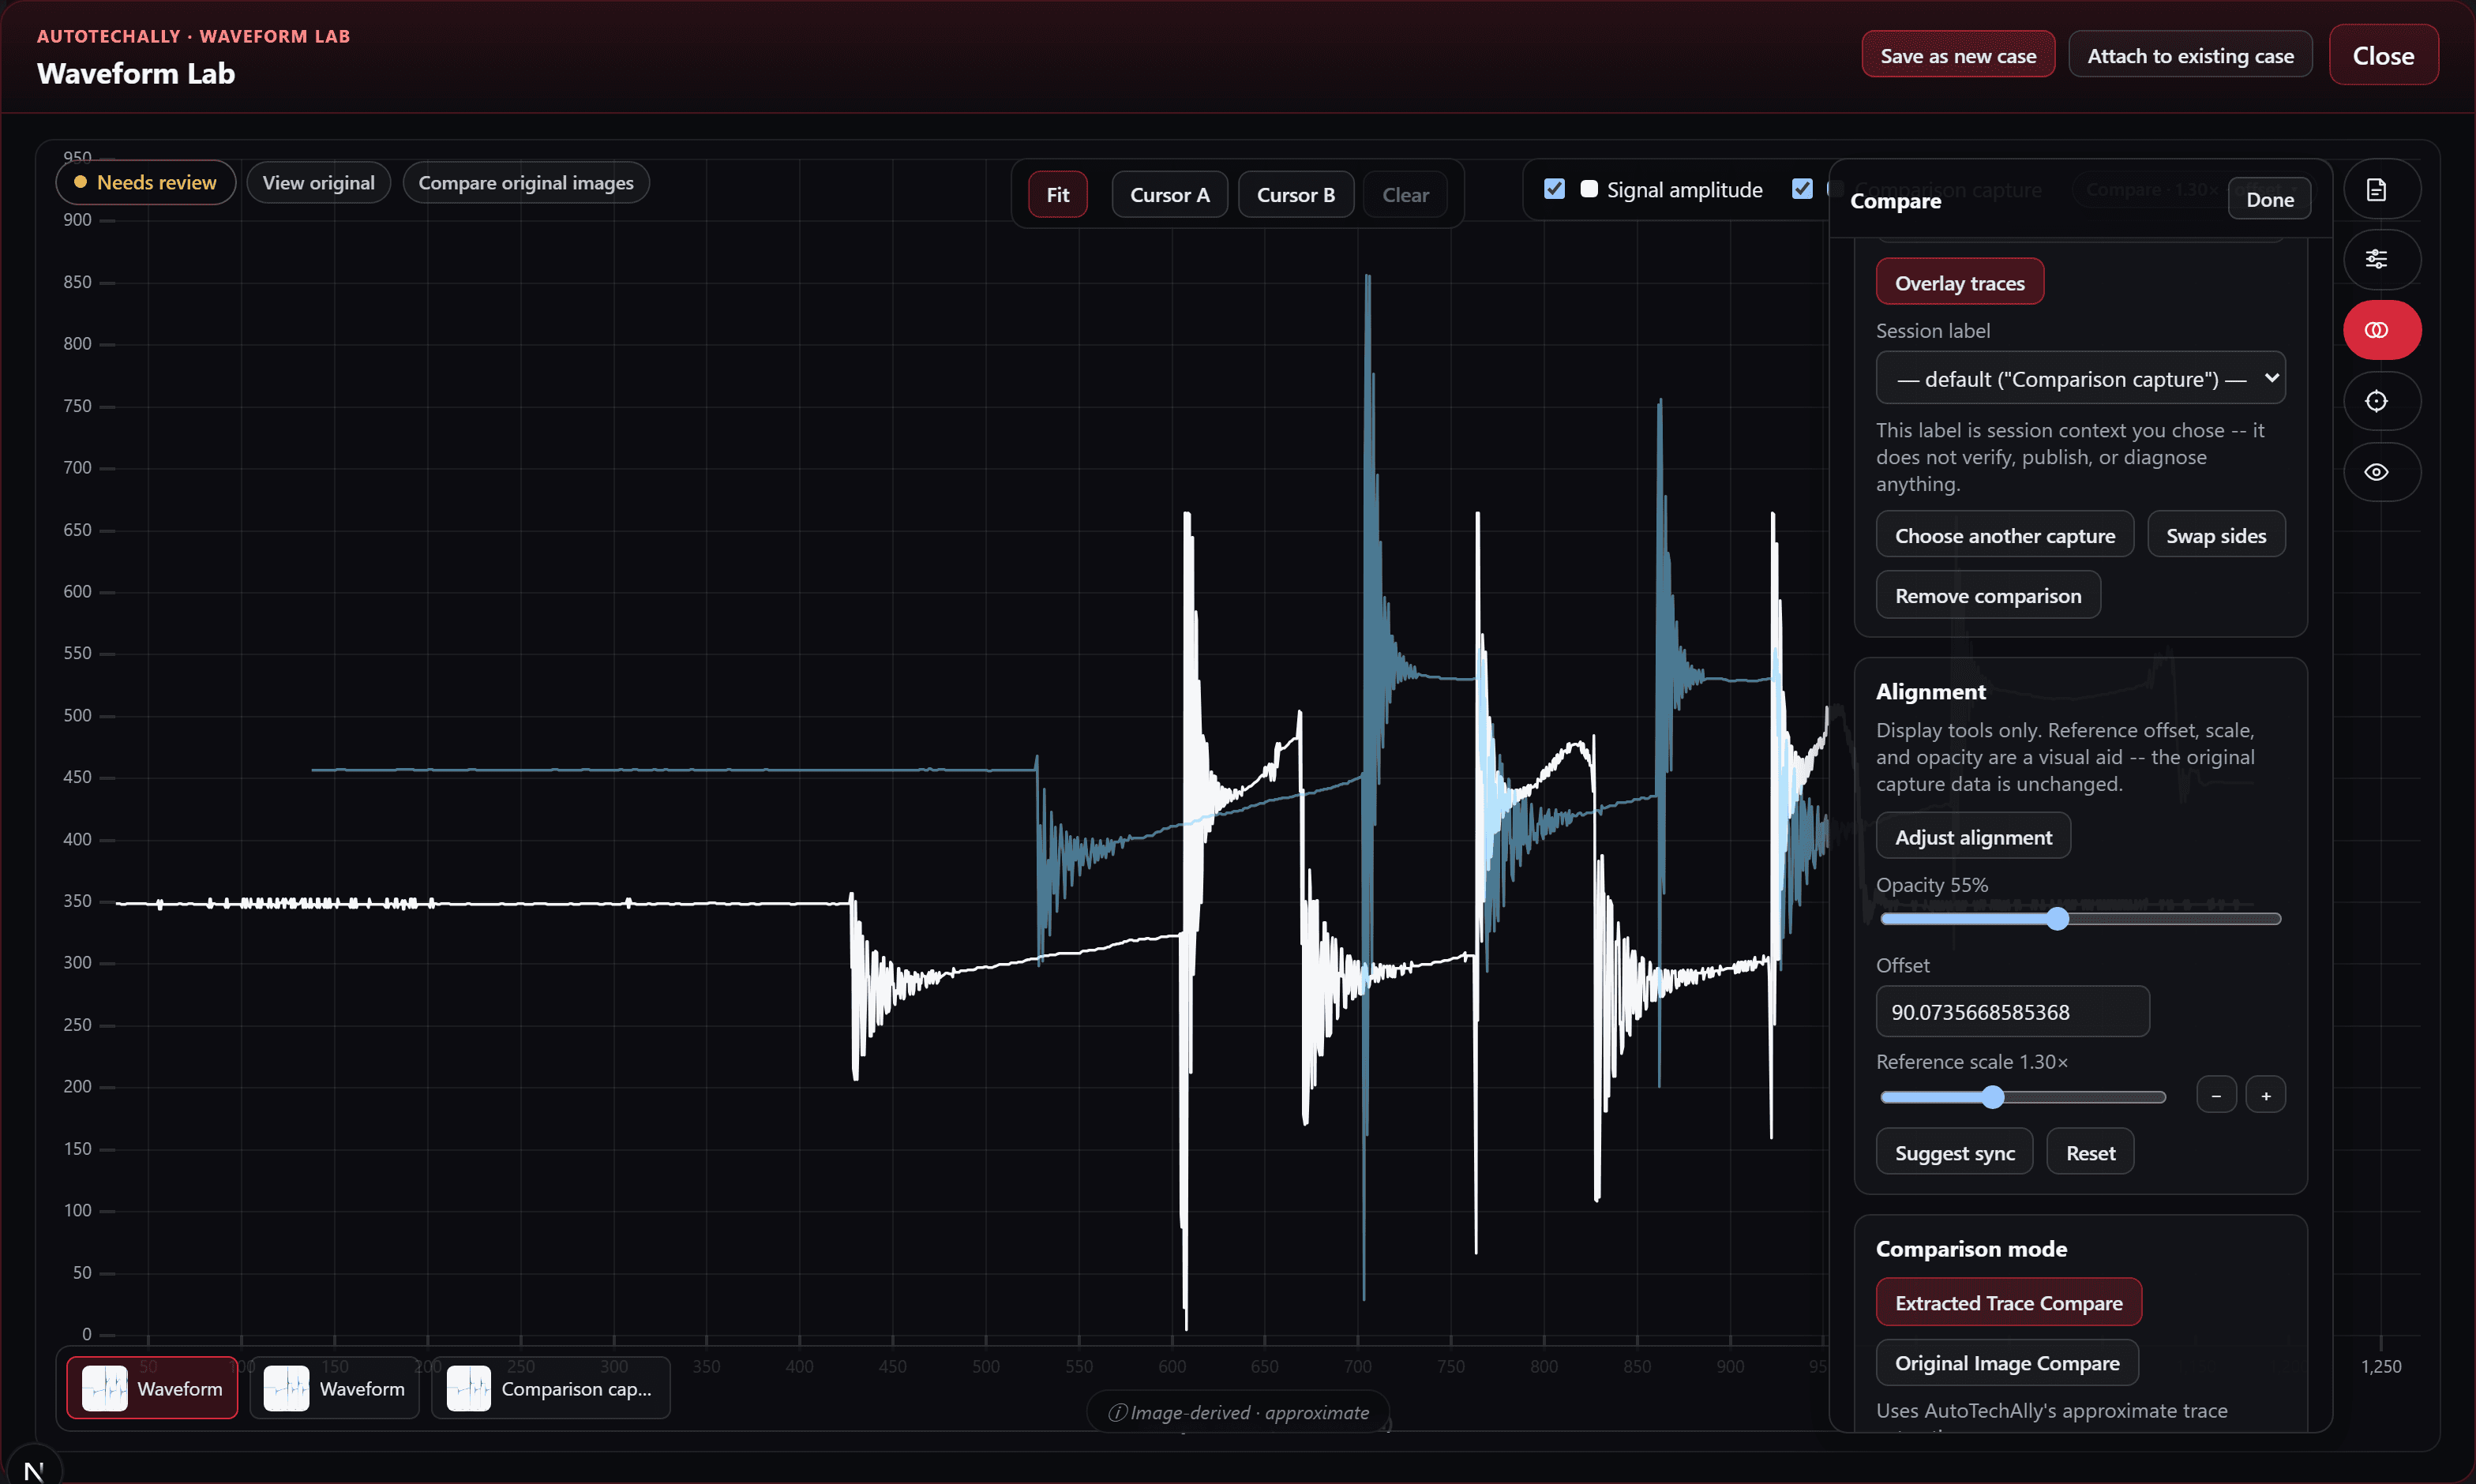This screenshot has height=1484, width=2476.
Task: Select the second Waveform thumbnail tab
Action: 334,1388
